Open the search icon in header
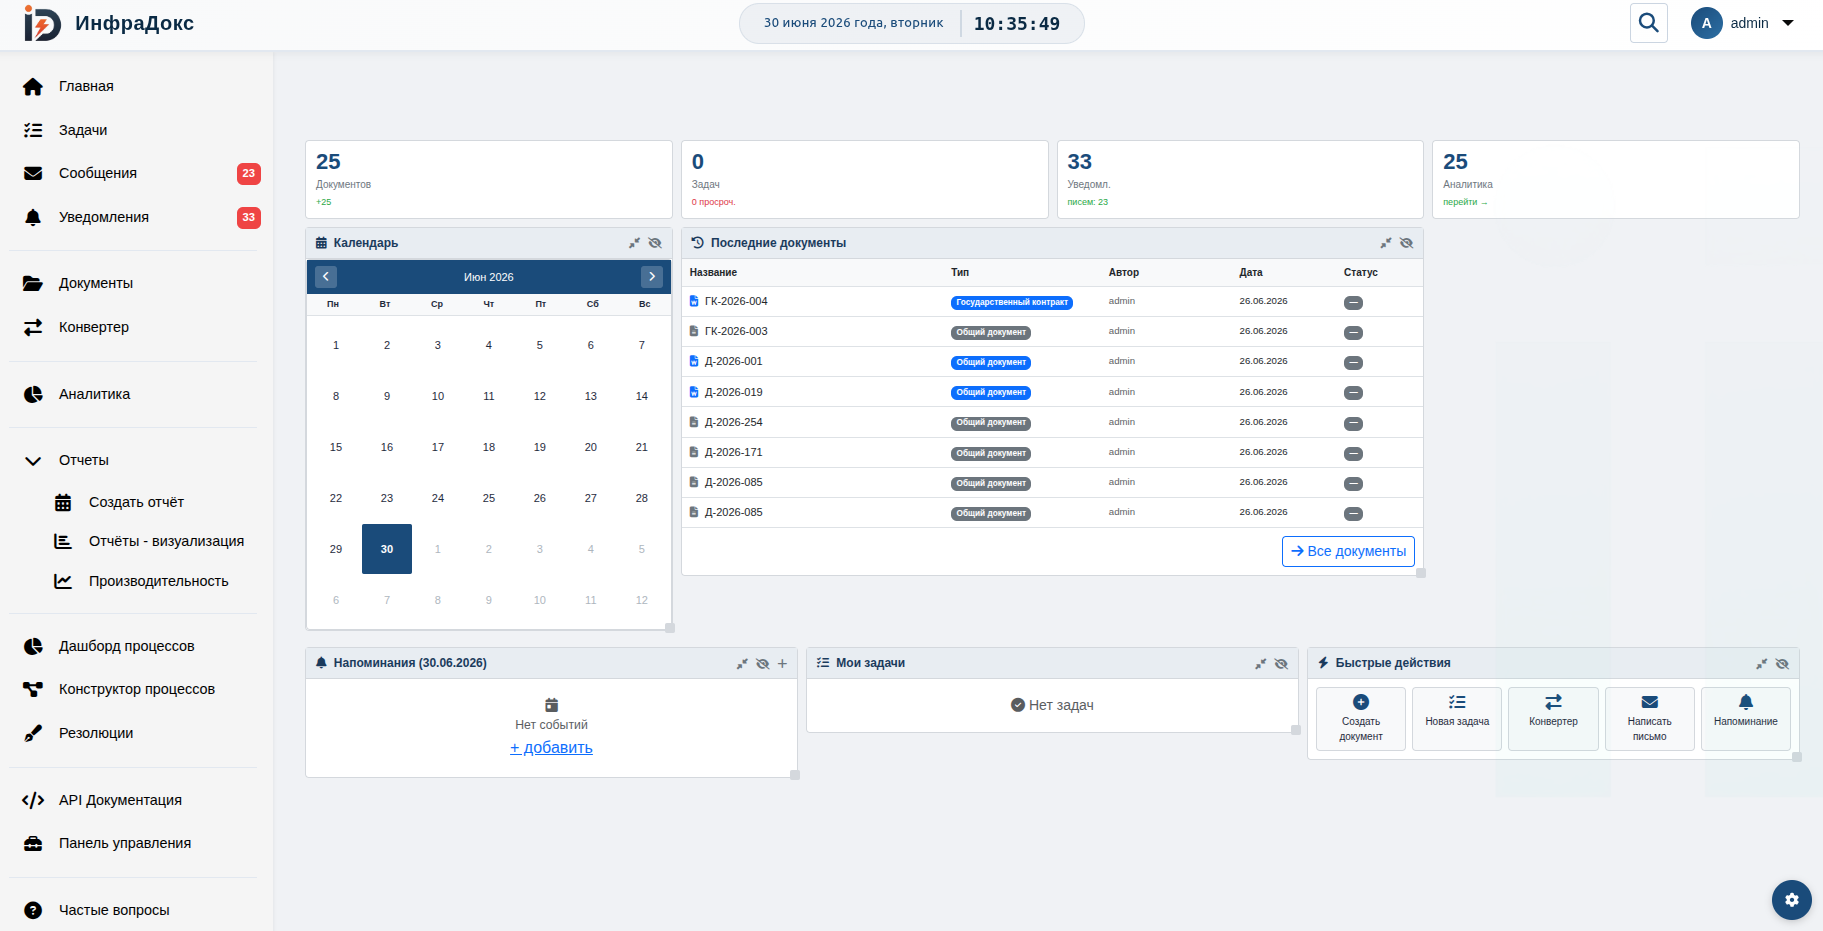The width and height of the screenshot is (1823, 931). [x=1648, y=23]
